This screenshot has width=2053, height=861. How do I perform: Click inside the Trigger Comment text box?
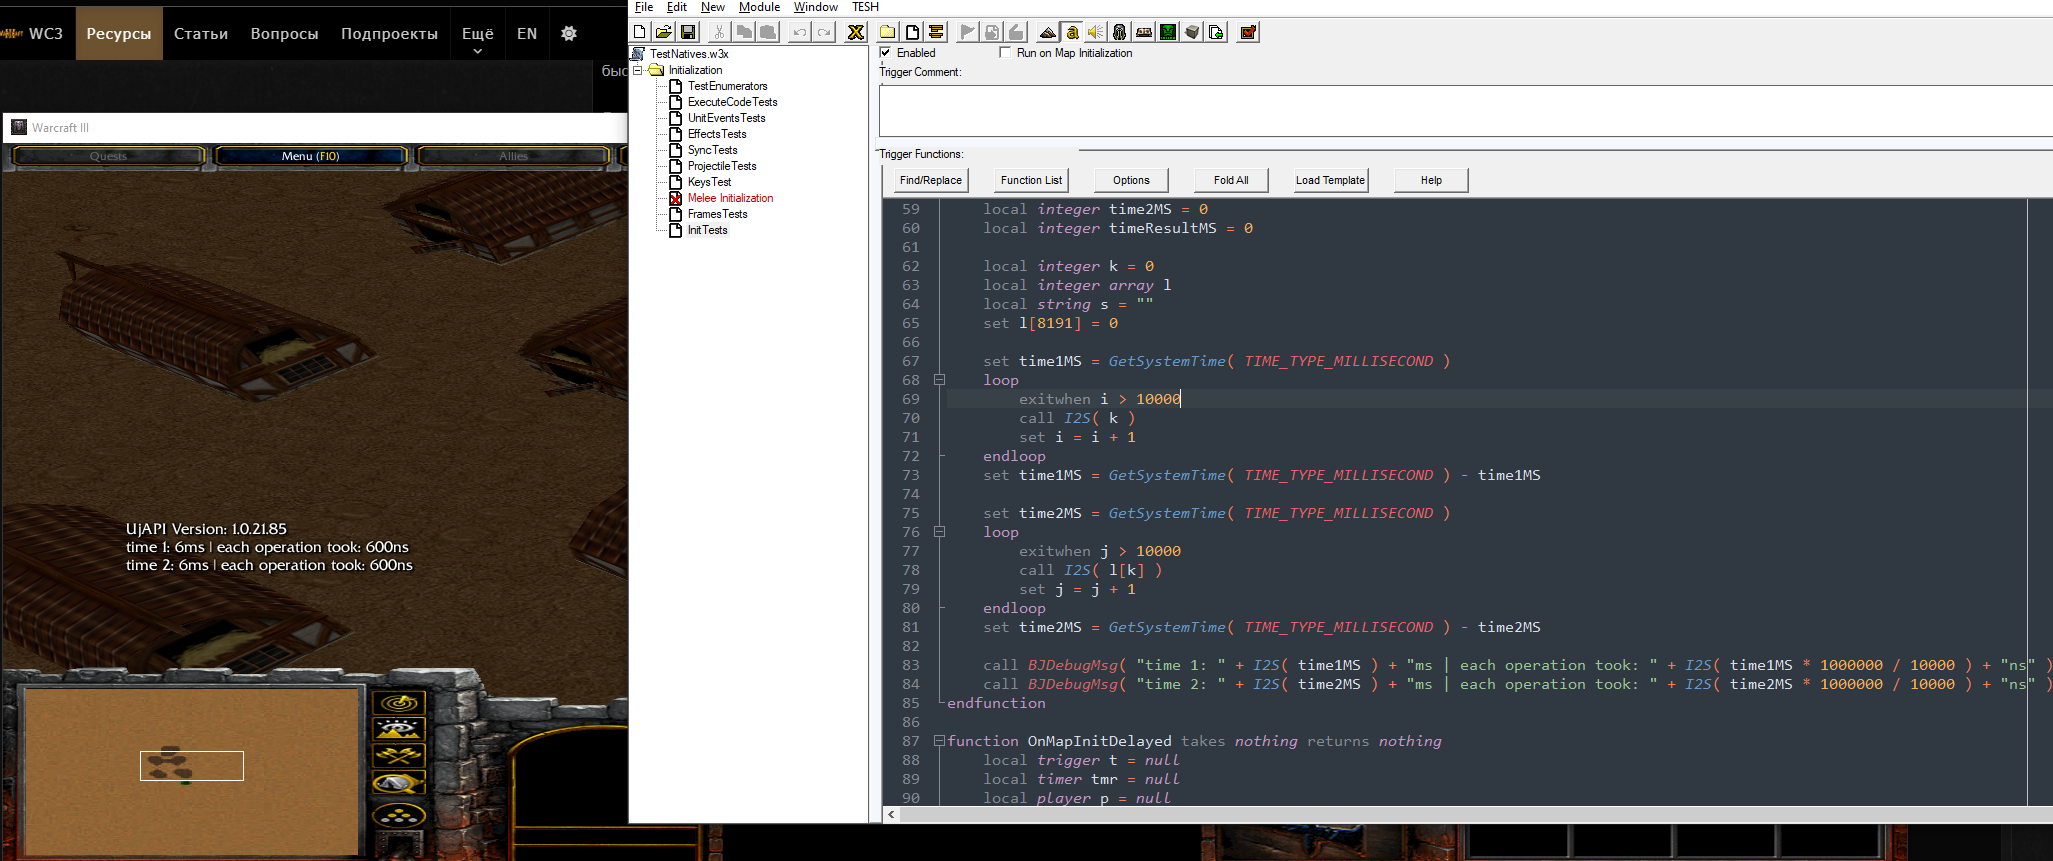(x=1465, y=110)
